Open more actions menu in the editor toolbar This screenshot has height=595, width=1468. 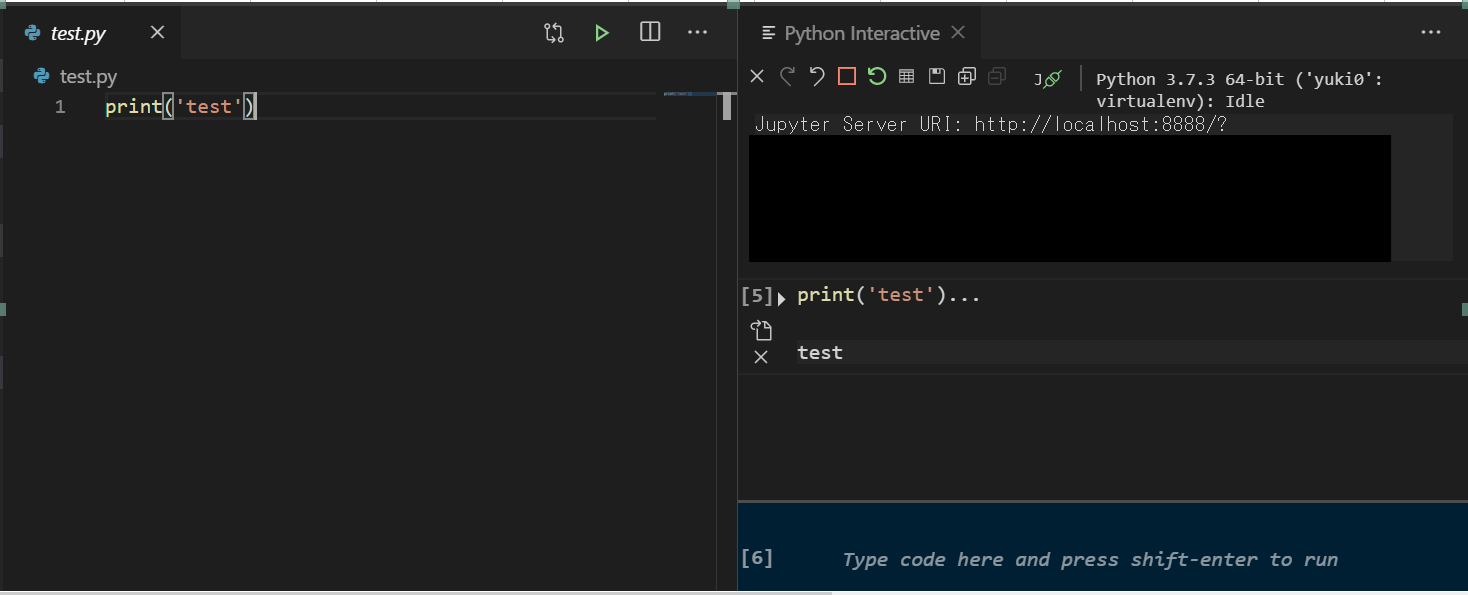coord(697,32)
